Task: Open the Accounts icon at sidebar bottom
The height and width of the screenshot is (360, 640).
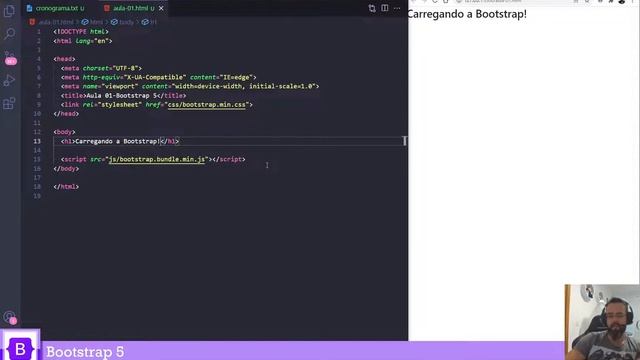Action: [10, 317]
